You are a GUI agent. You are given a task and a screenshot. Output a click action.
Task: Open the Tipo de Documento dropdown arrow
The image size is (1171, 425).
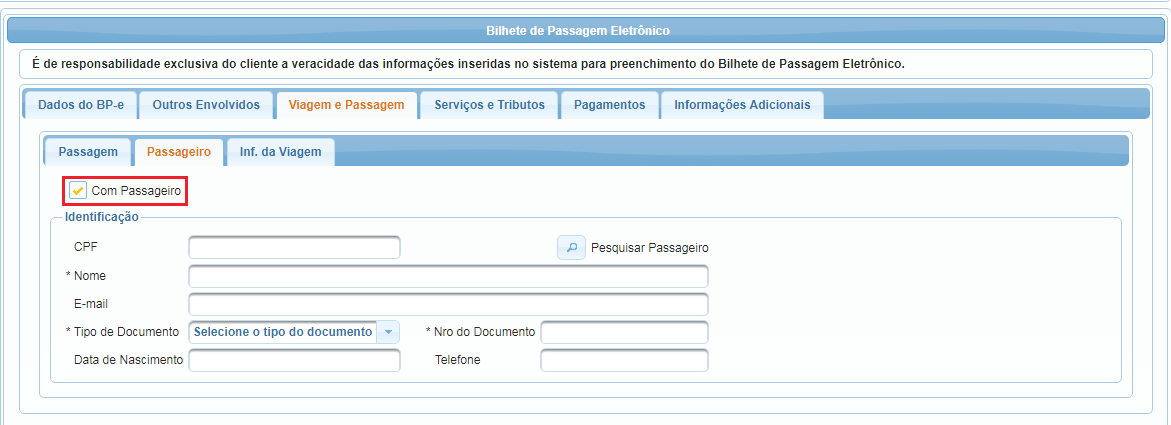coord(388,332)
